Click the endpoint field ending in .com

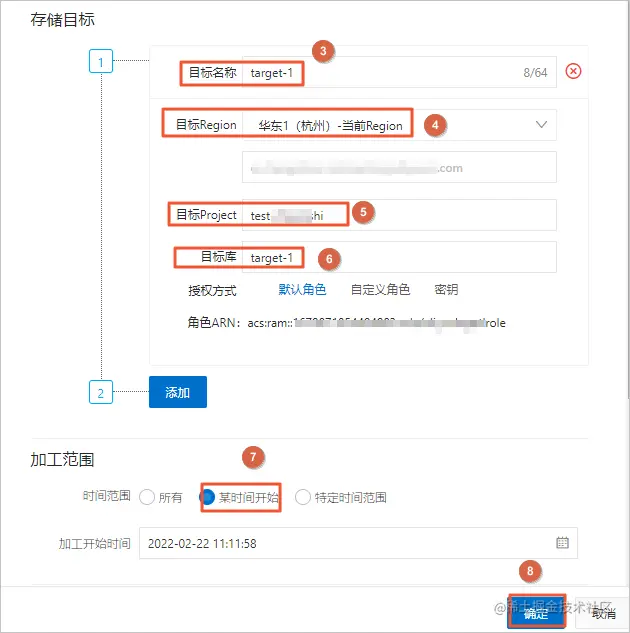[x=399, y=167]
